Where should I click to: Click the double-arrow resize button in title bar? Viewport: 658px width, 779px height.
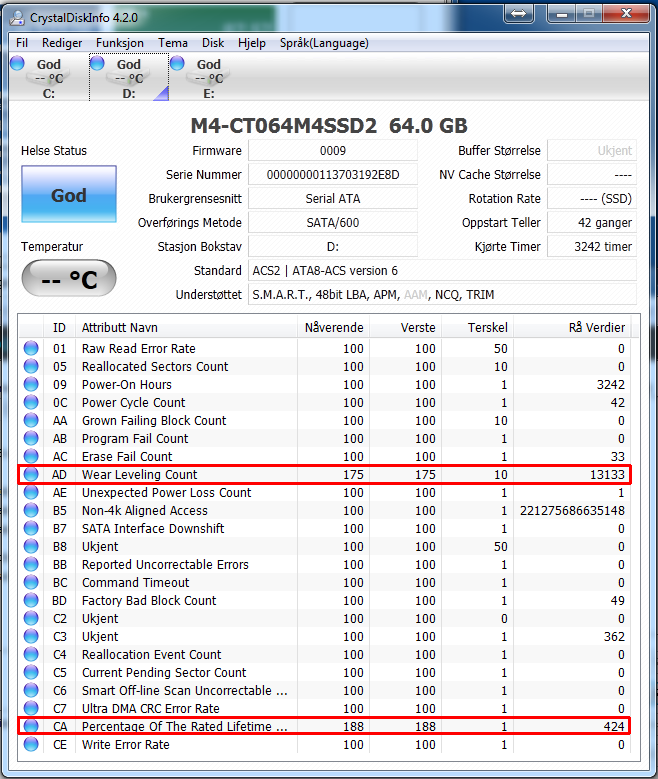point(518,13)
